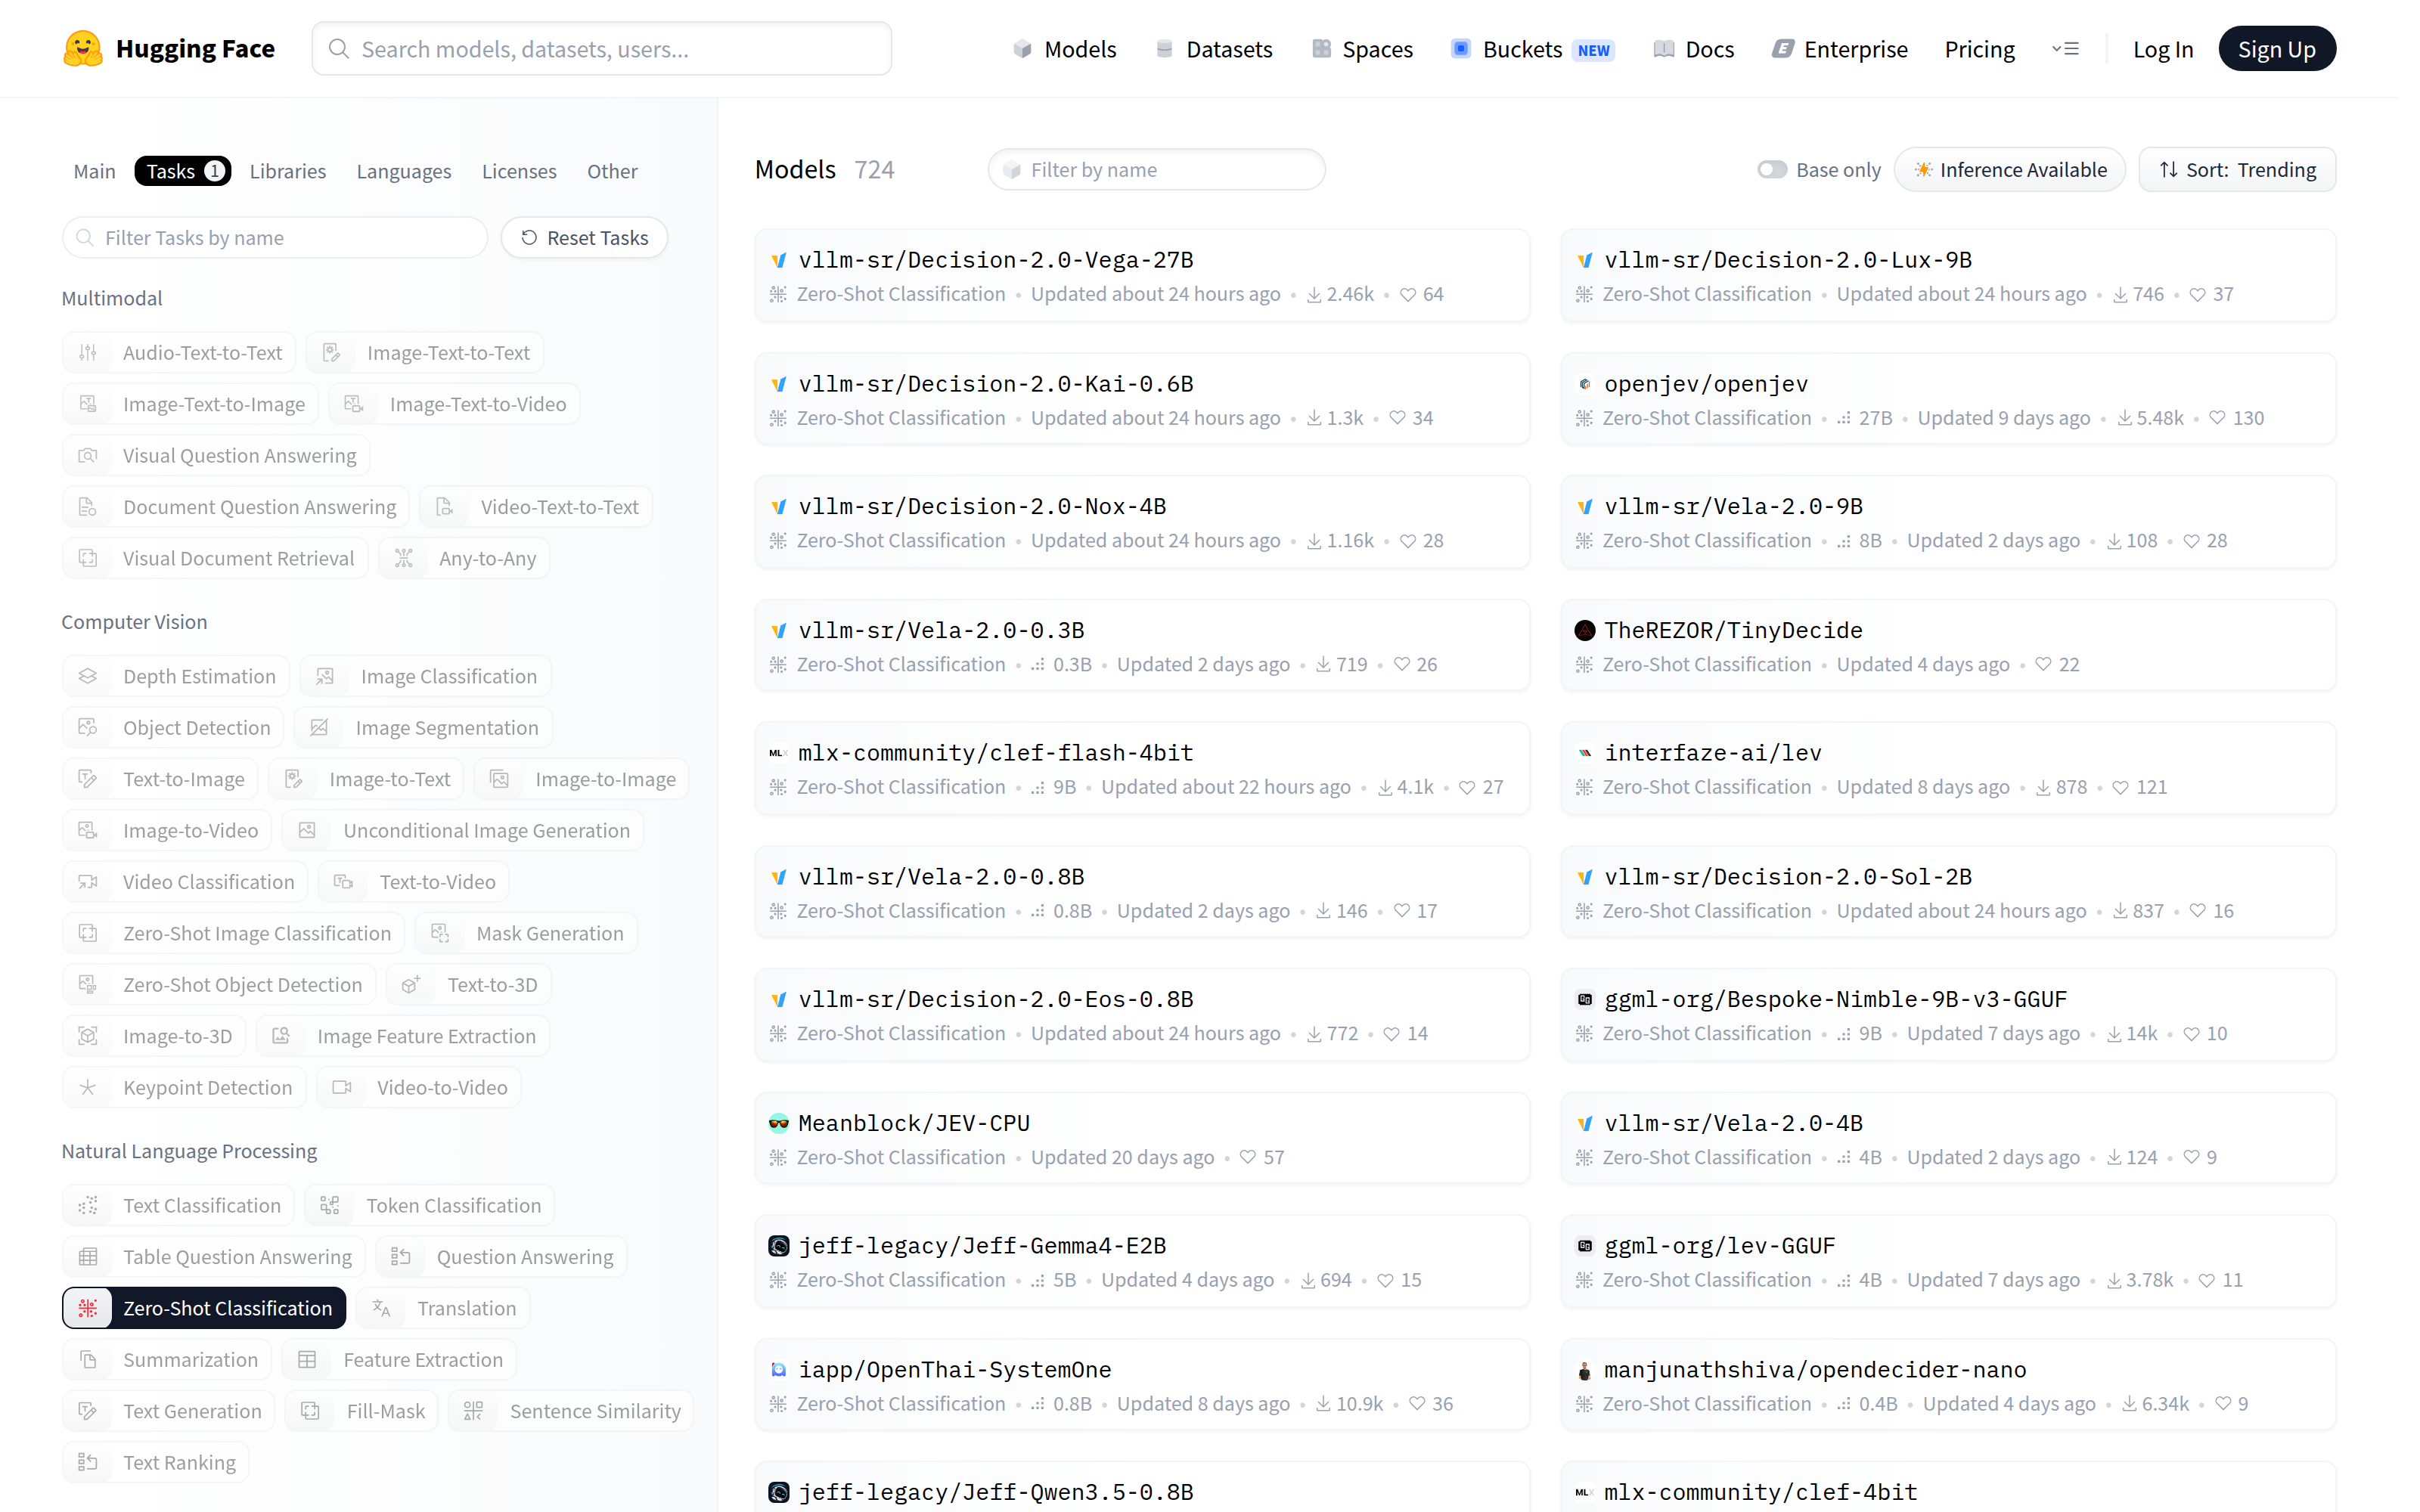Toggle the Base only switch
The width and height of the screenshot is (2420, 1512).
click(x=1772, y=170)
